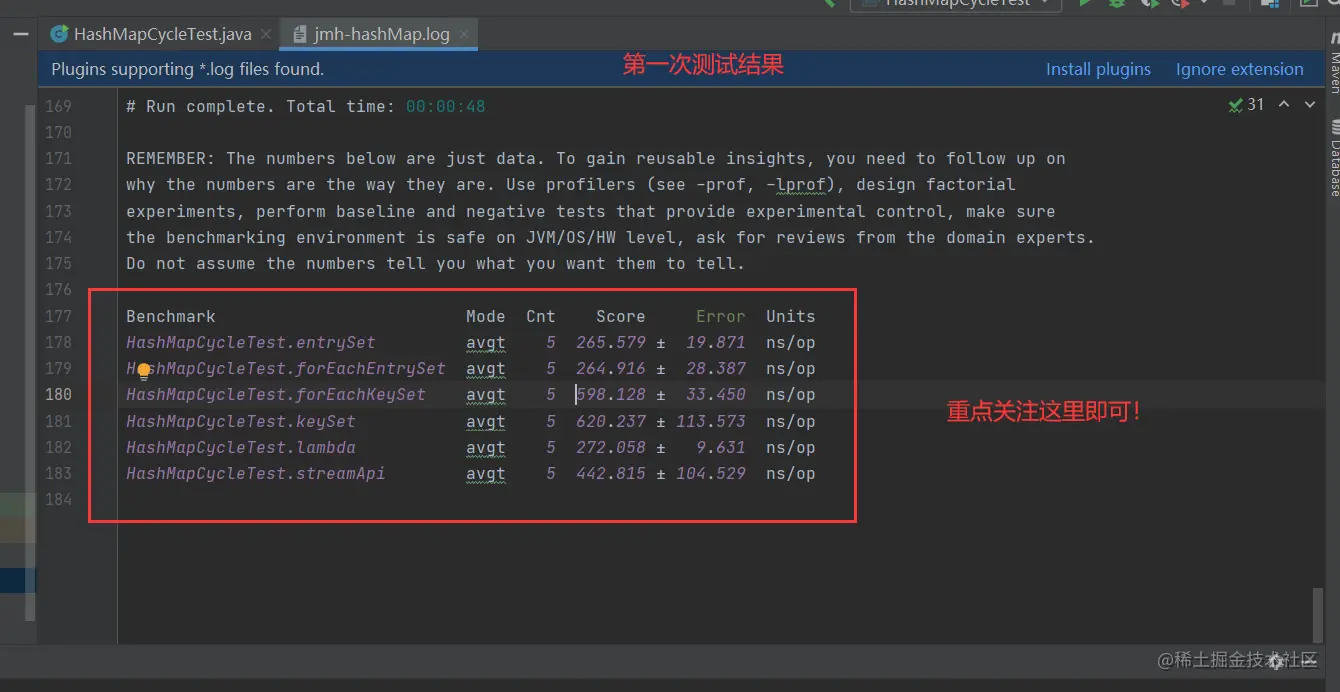
Task: Click the error value 19.871
Action: click(x=716, y=342)
